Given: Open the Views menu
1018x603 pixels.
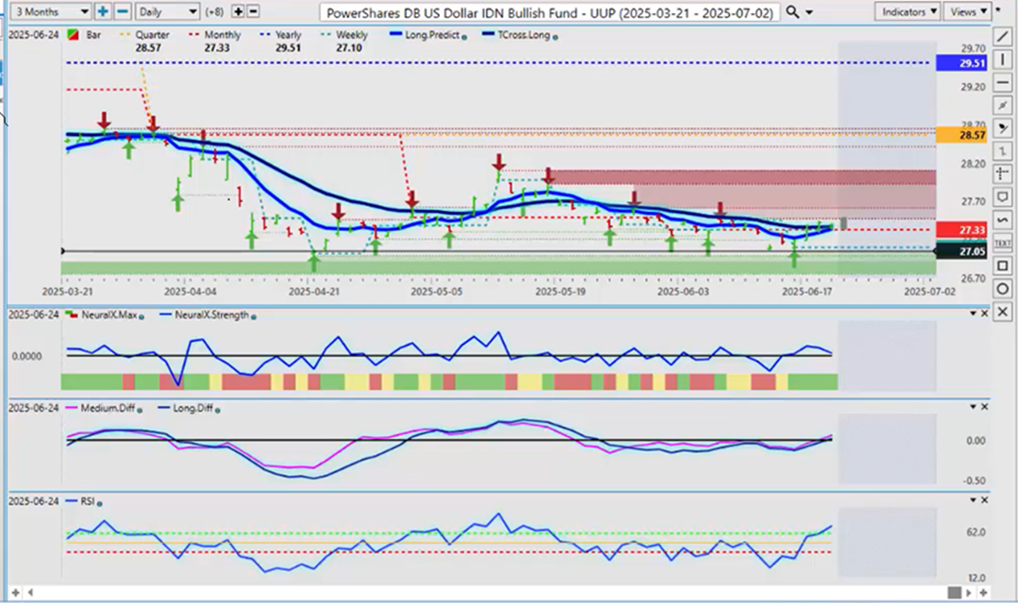Looking at the screenshot, I should click(x=967, y=12).
